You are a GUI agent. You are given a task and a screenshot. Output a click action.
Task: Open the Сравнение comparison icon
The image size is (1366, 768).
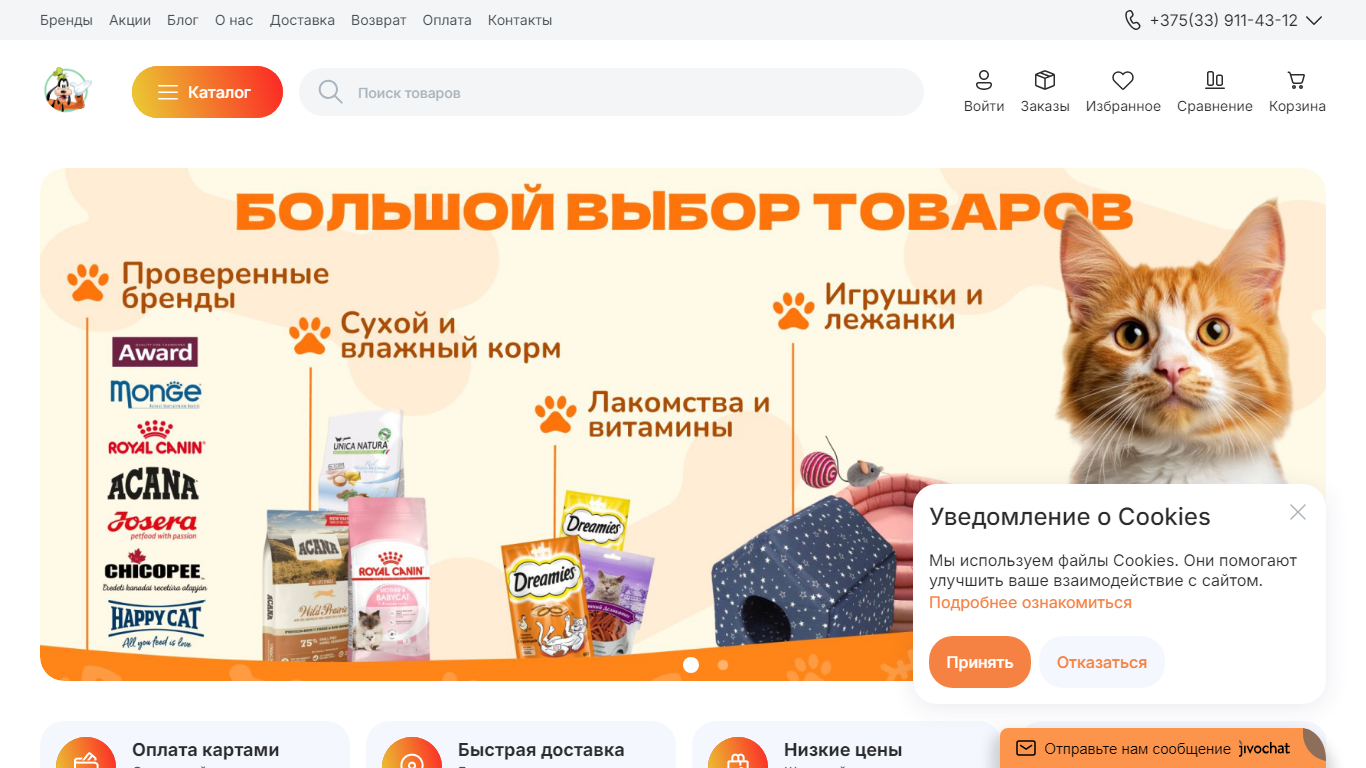(x=1215, y=80)
